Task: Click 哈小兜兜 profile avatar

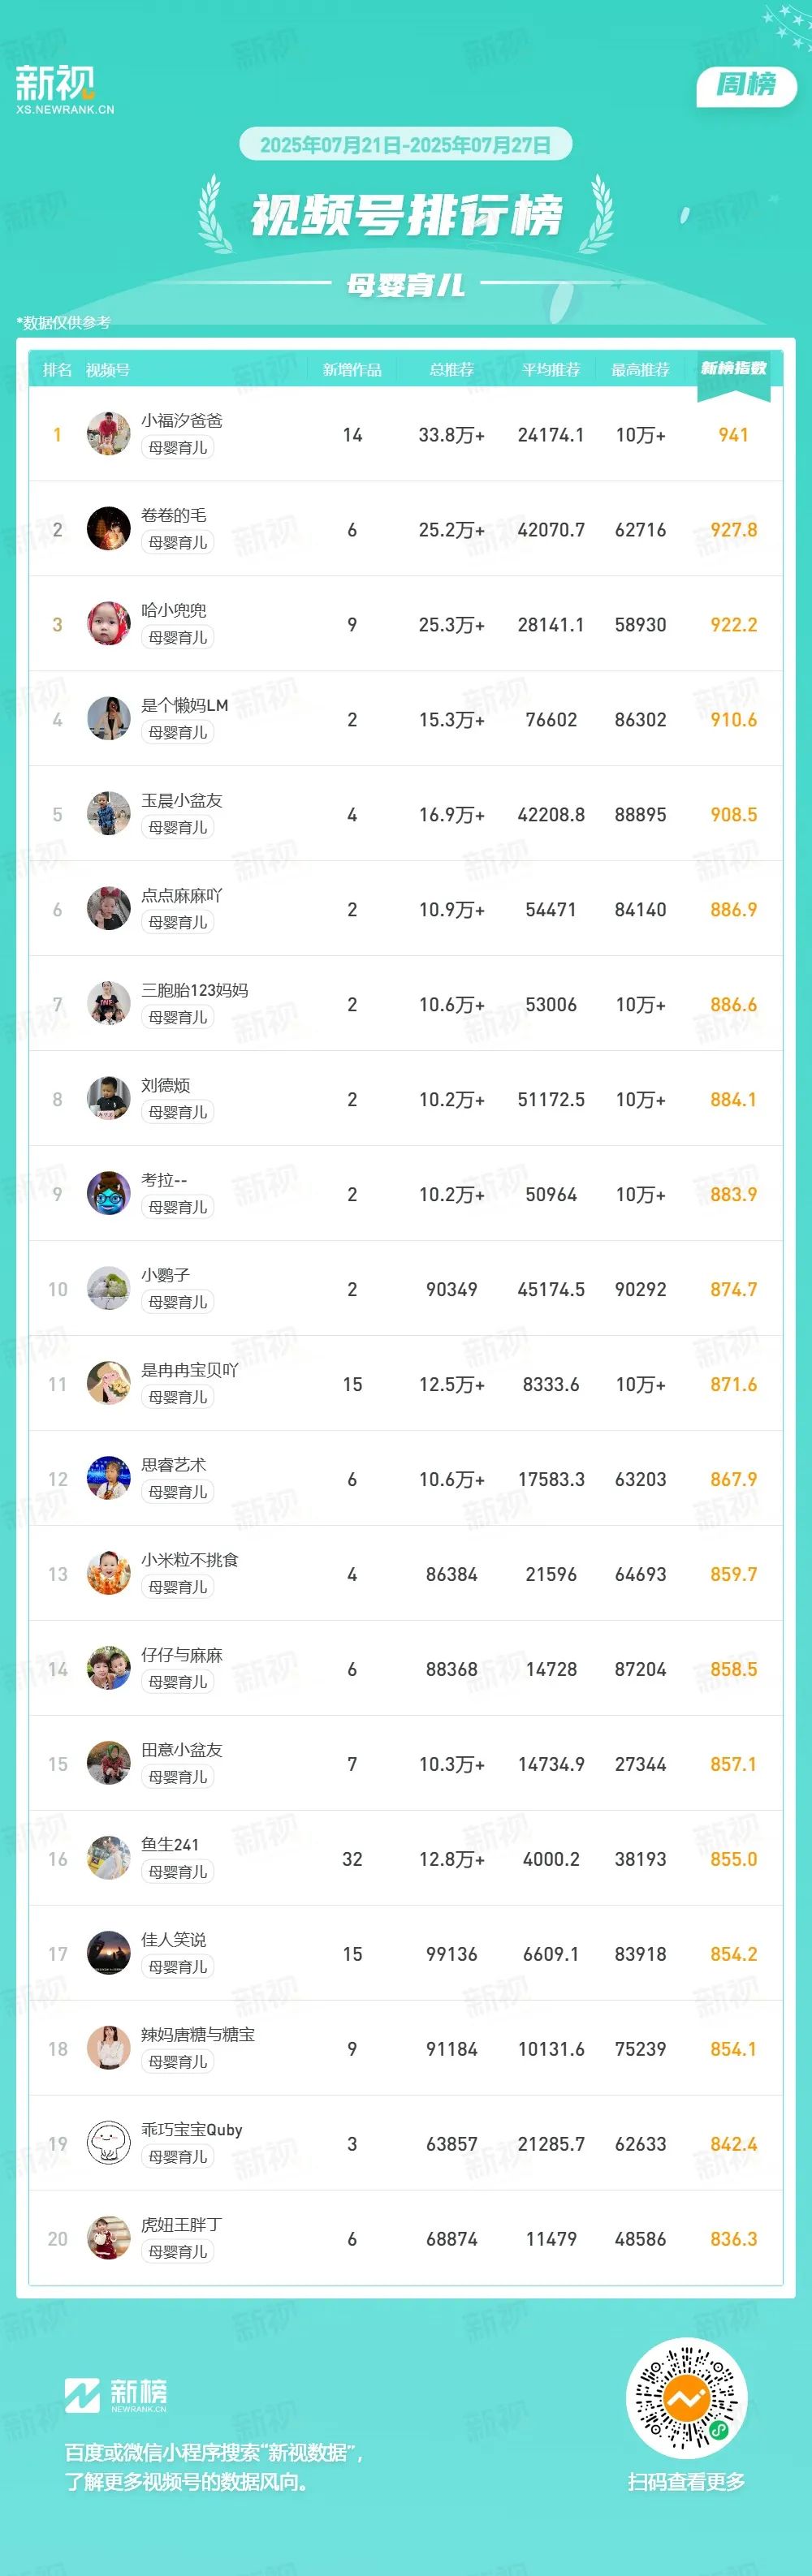Action: [108, 624]
